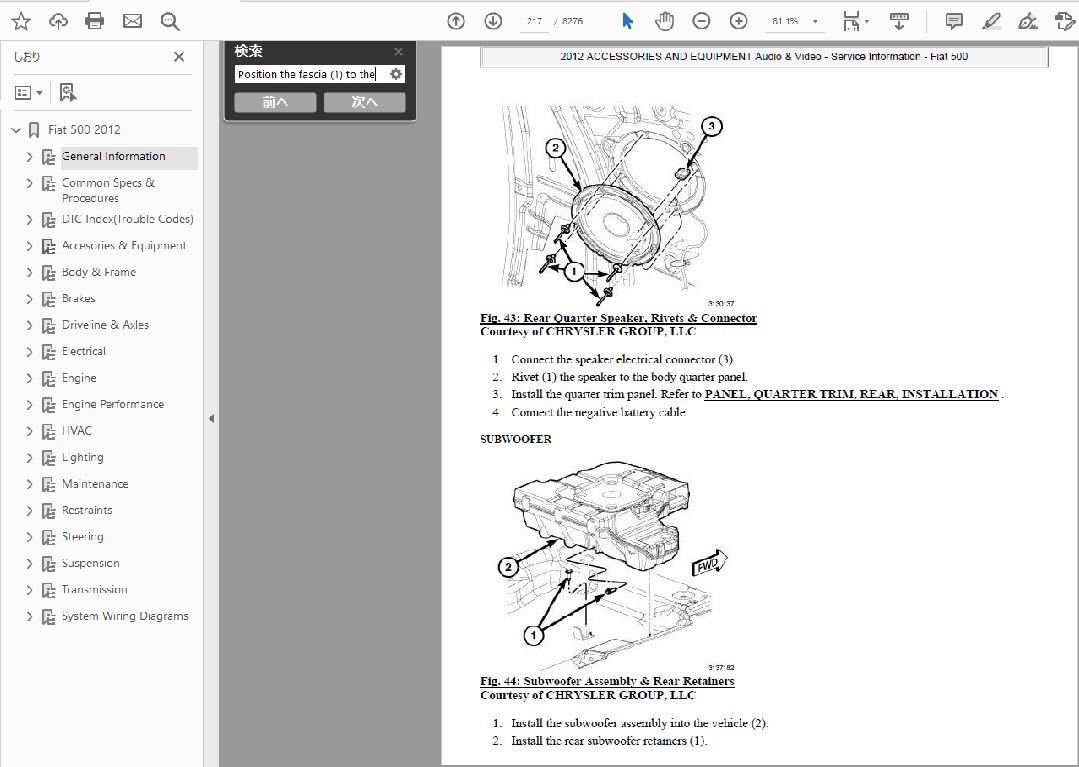This screenshot has width=1079, height=767.
Task: Send the document by email
Action: point(132,20)
